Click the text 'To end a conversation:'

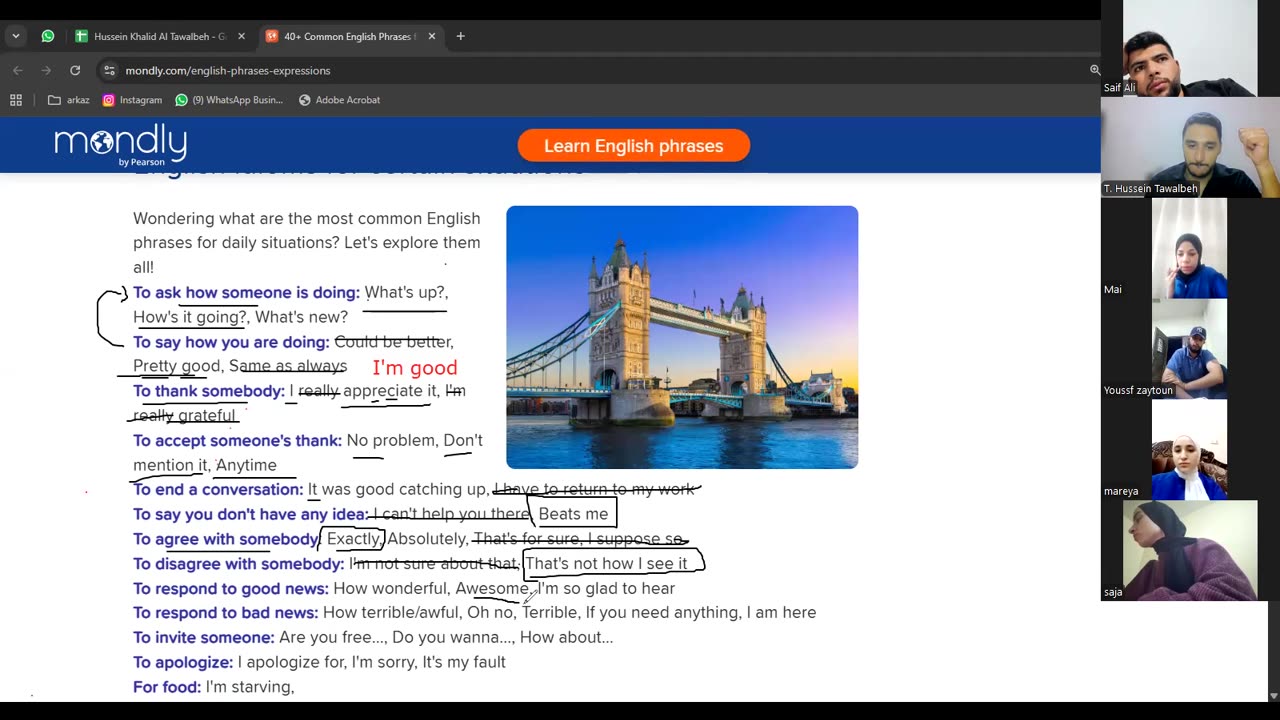(x=218, y=489)
